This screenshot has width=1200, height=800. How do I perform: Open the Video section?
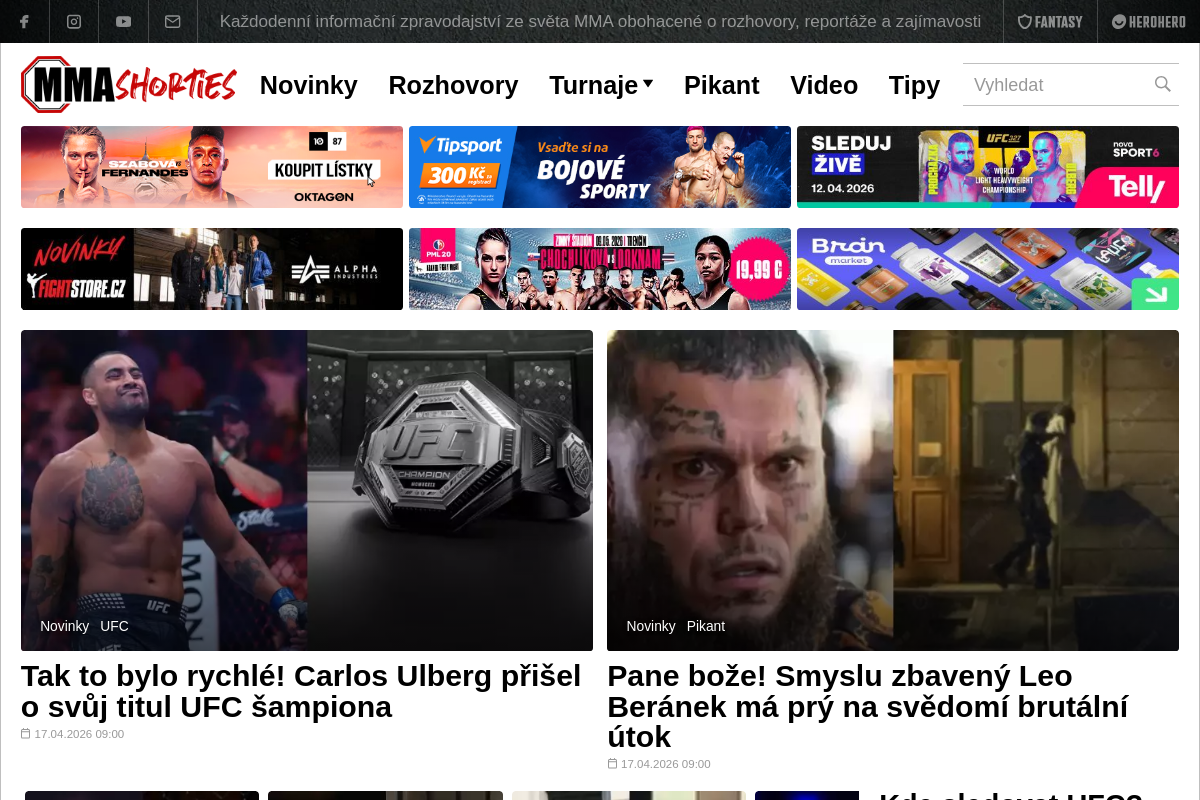(x=824, y=85)
